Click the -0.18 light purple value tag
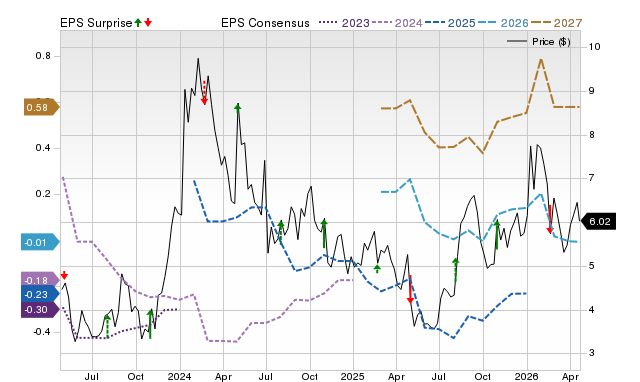Screen dimensions: 640x382 click(x=40, y=280)
